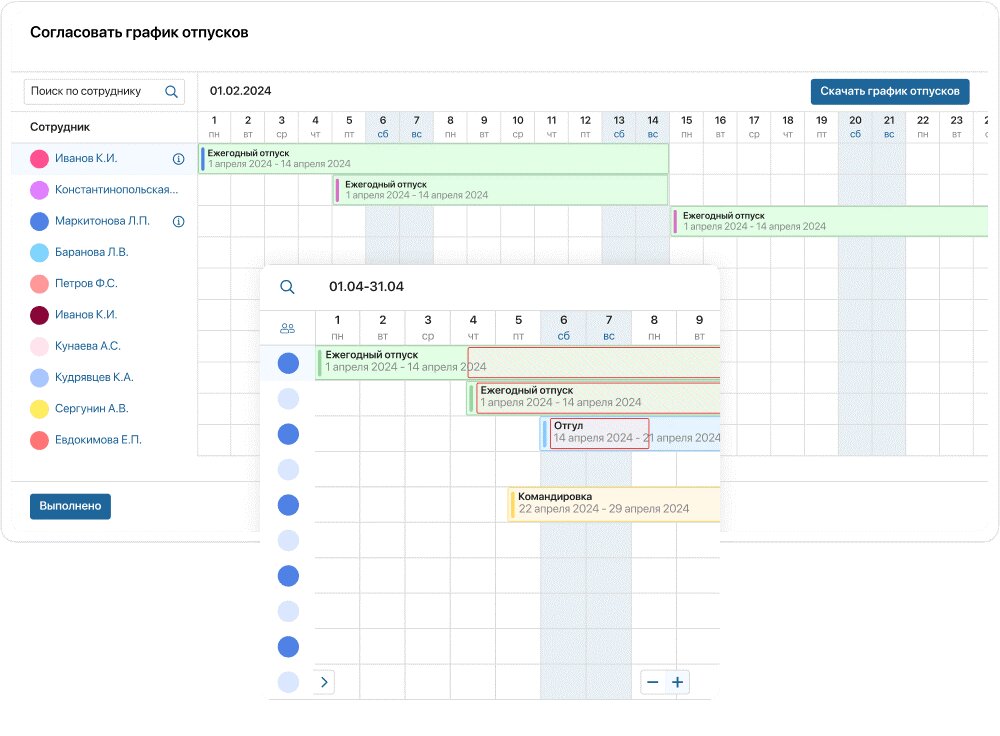The width and height of the screenshot is (1000, 736).
Task: Click day 13 сб header in main schedule
Action: click(x=619, y=127)
